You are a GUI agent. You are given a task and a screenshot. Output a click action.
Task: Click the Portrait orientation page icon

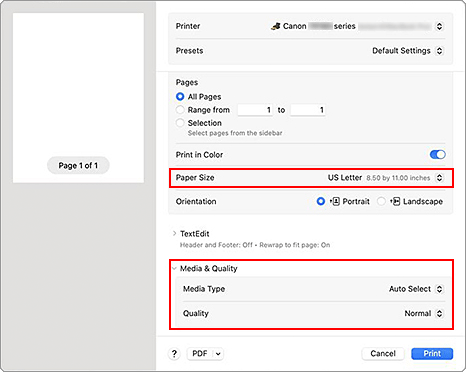[x=335, y=201]
